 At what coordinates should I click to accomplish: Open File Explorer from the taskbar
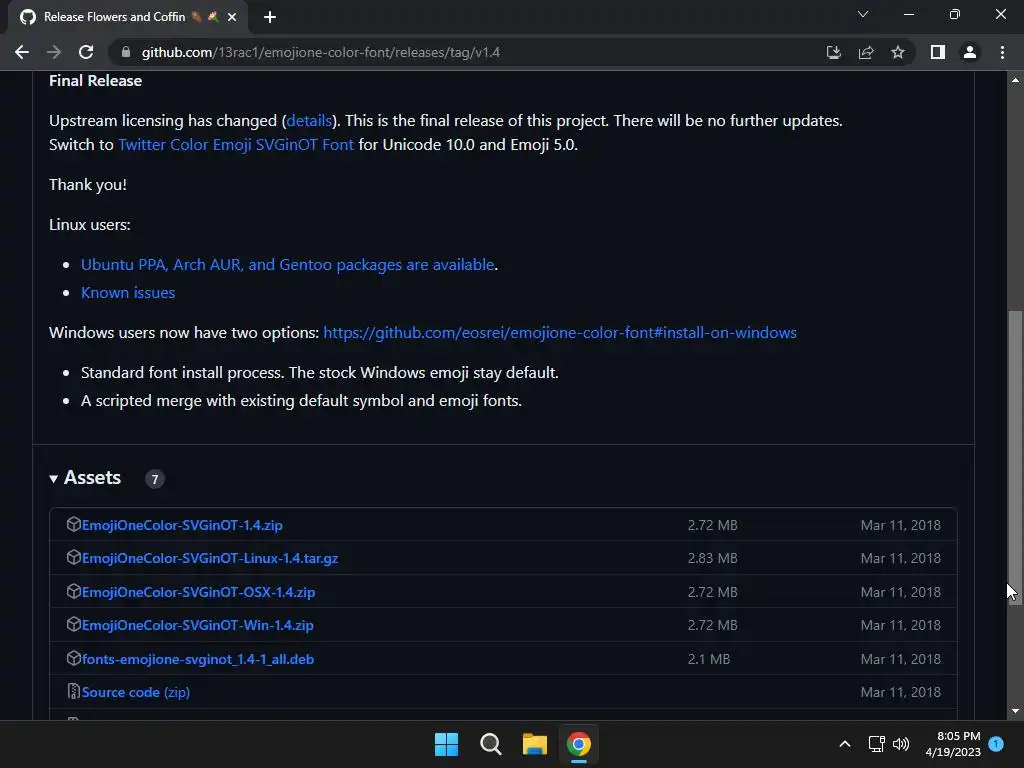click(x=534, y=744)
